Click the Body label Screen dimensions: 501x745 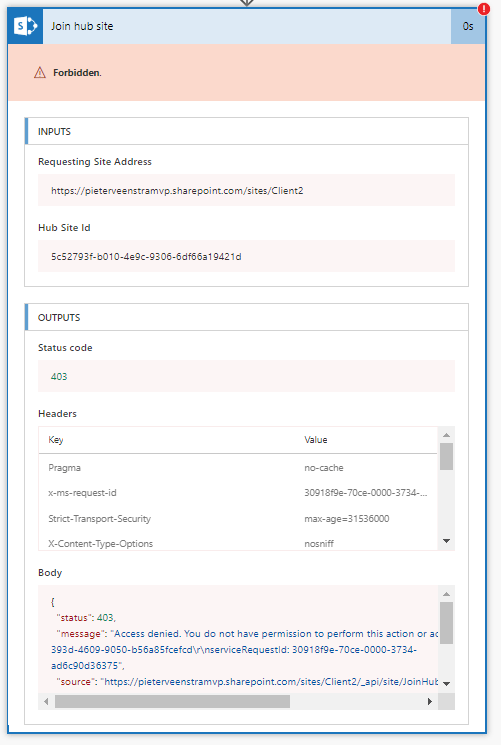[50, 573]
